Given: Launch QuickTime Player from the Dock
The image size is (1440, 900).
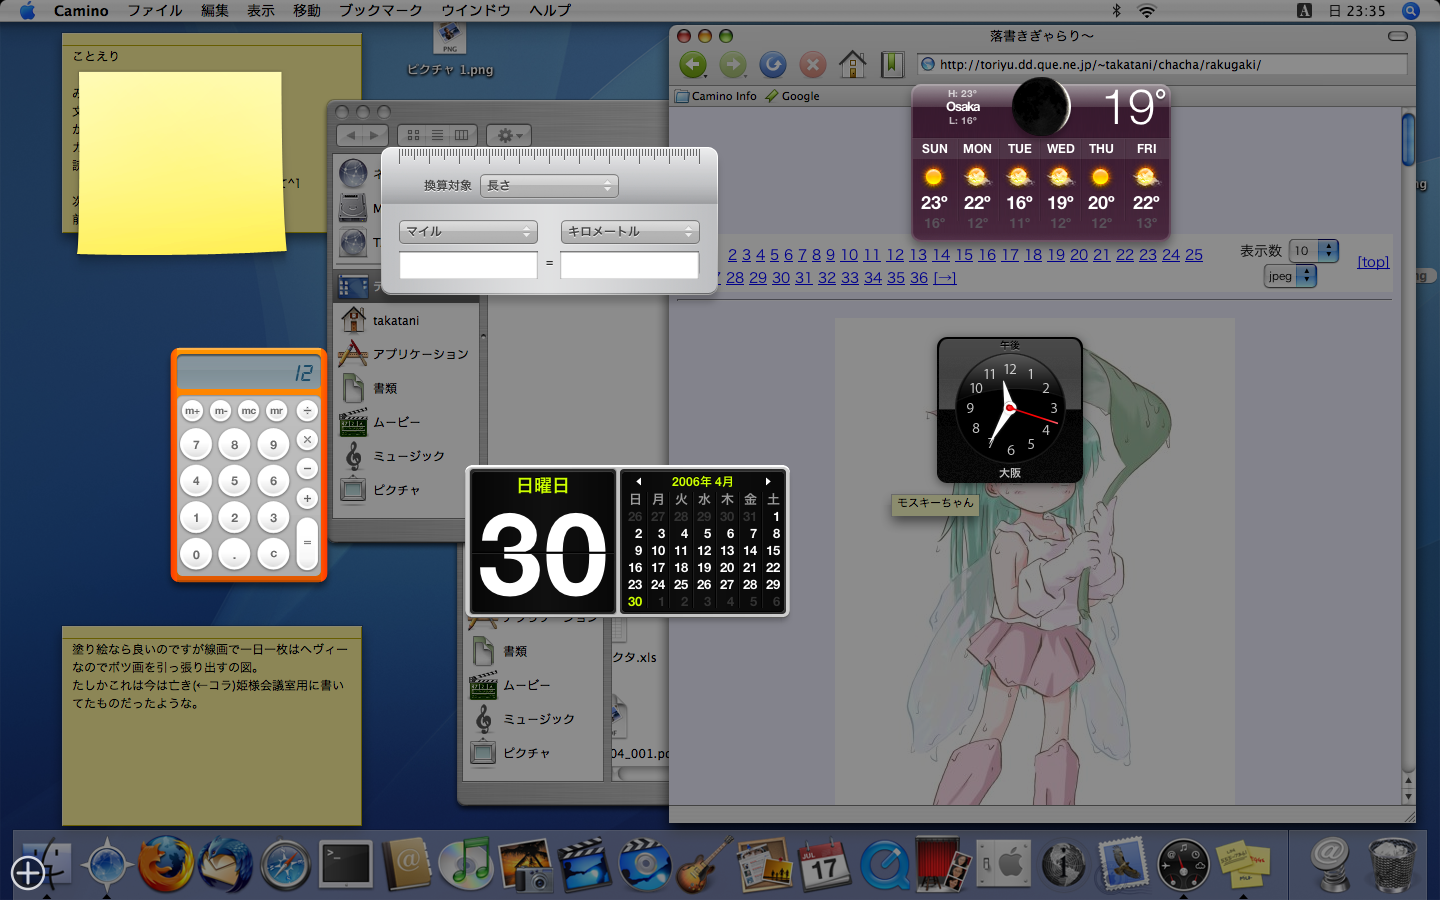Looking at the screenshot, I should pos(885,864).
